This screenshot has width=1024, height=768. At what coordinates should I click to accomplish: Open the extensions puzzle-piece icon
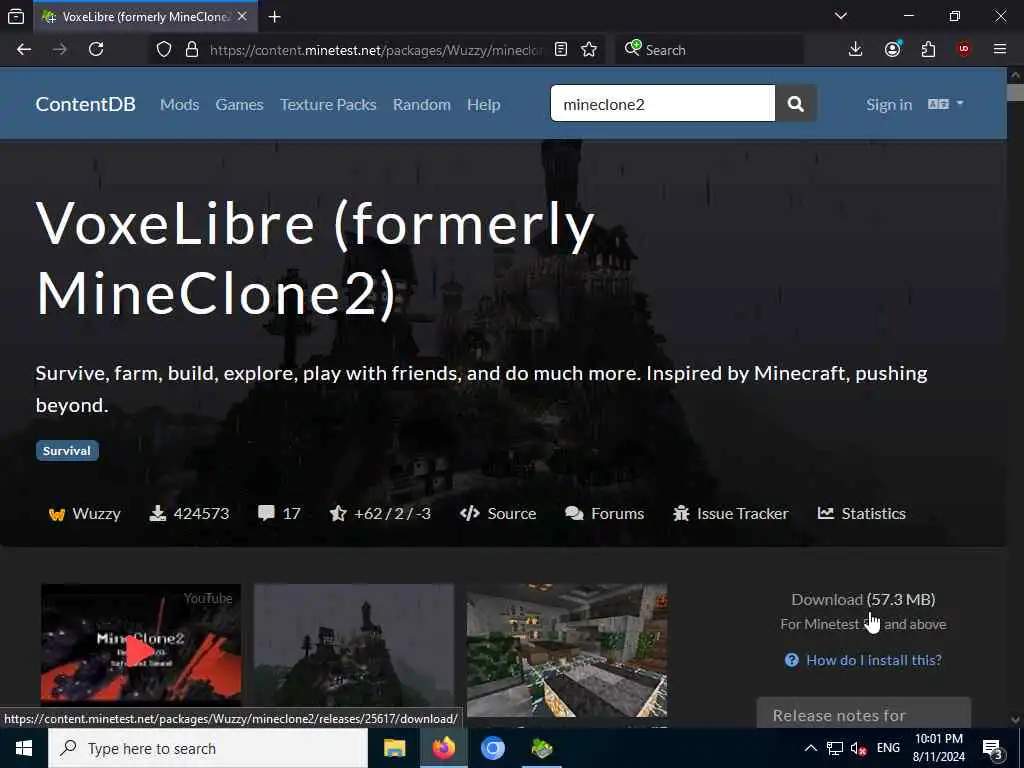(x=928, y=50)
